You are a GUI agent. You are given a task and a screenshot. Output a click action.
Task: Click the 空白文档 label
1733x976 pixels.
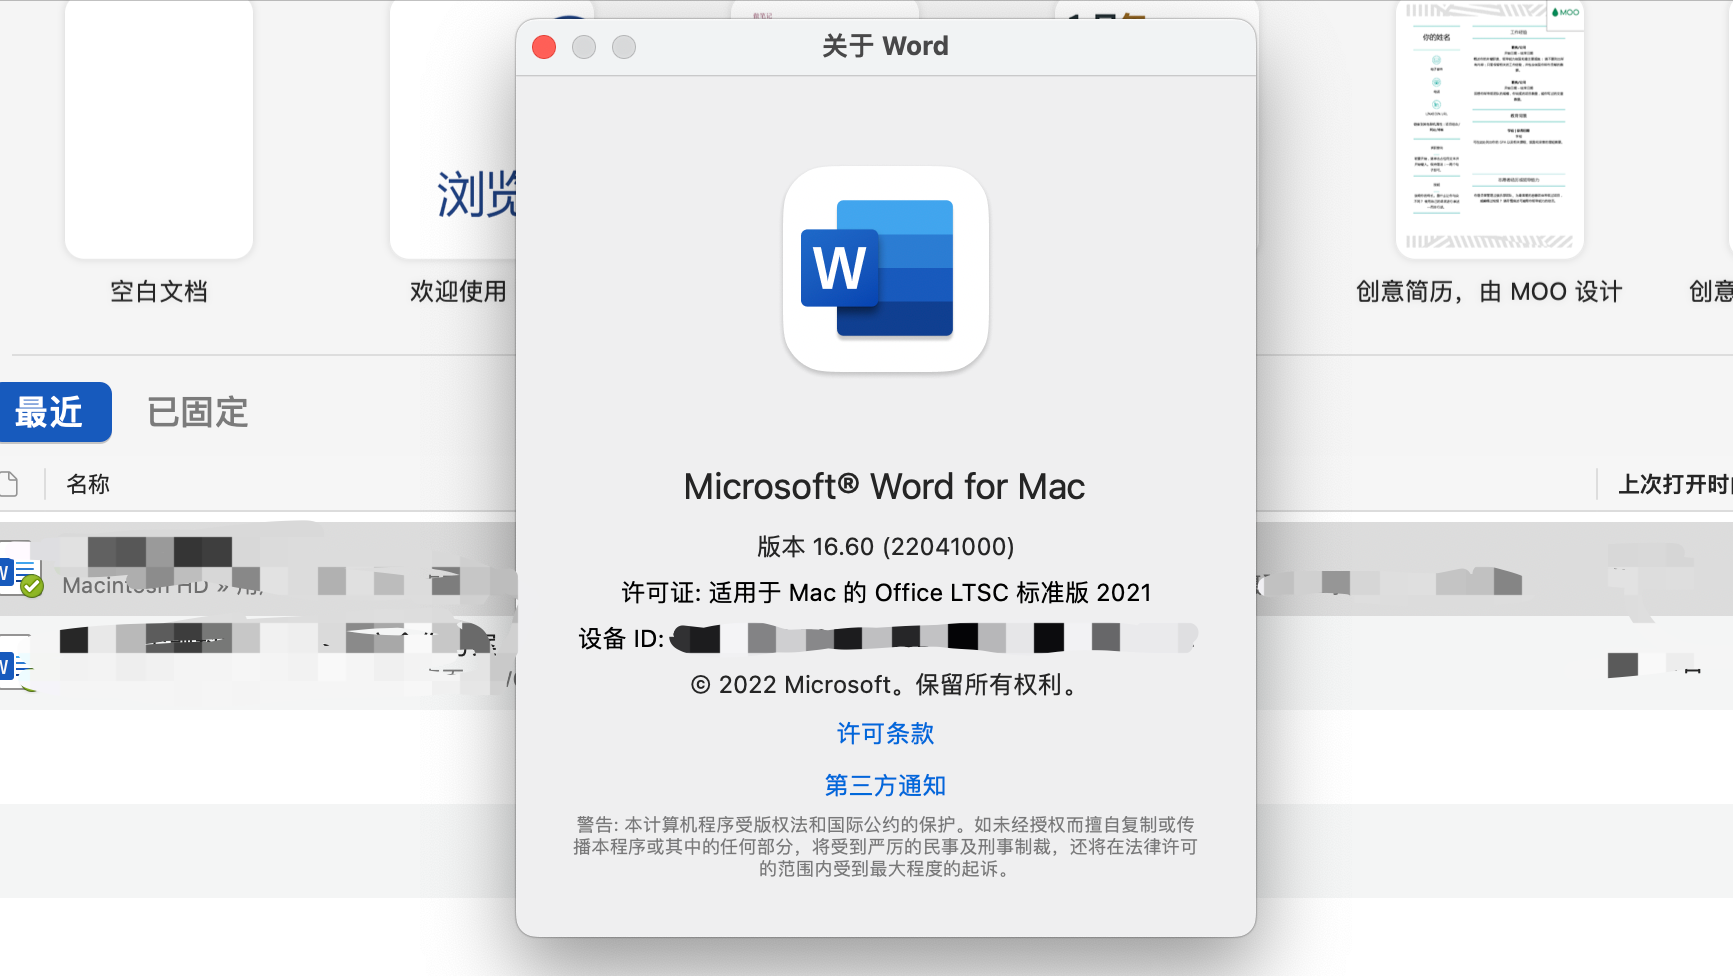[x=159, y=292]
